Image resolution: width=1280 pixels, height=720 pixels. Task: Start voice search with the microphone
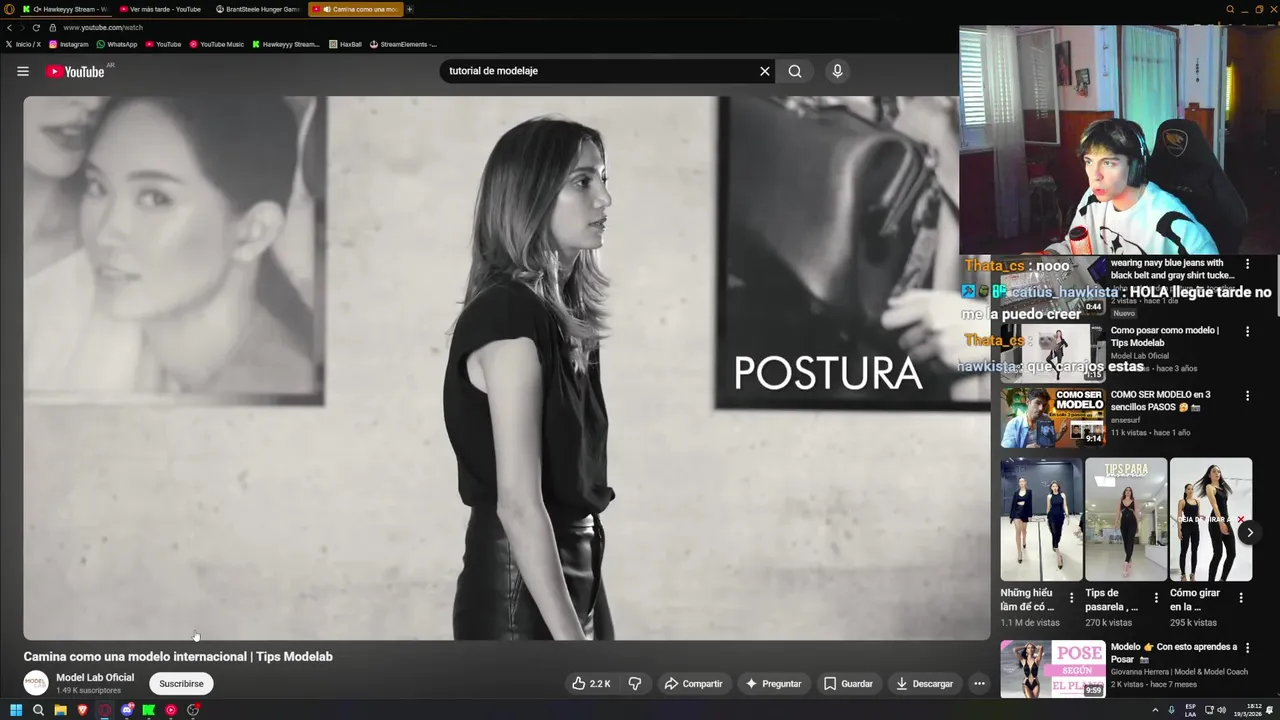pos(838,71)
